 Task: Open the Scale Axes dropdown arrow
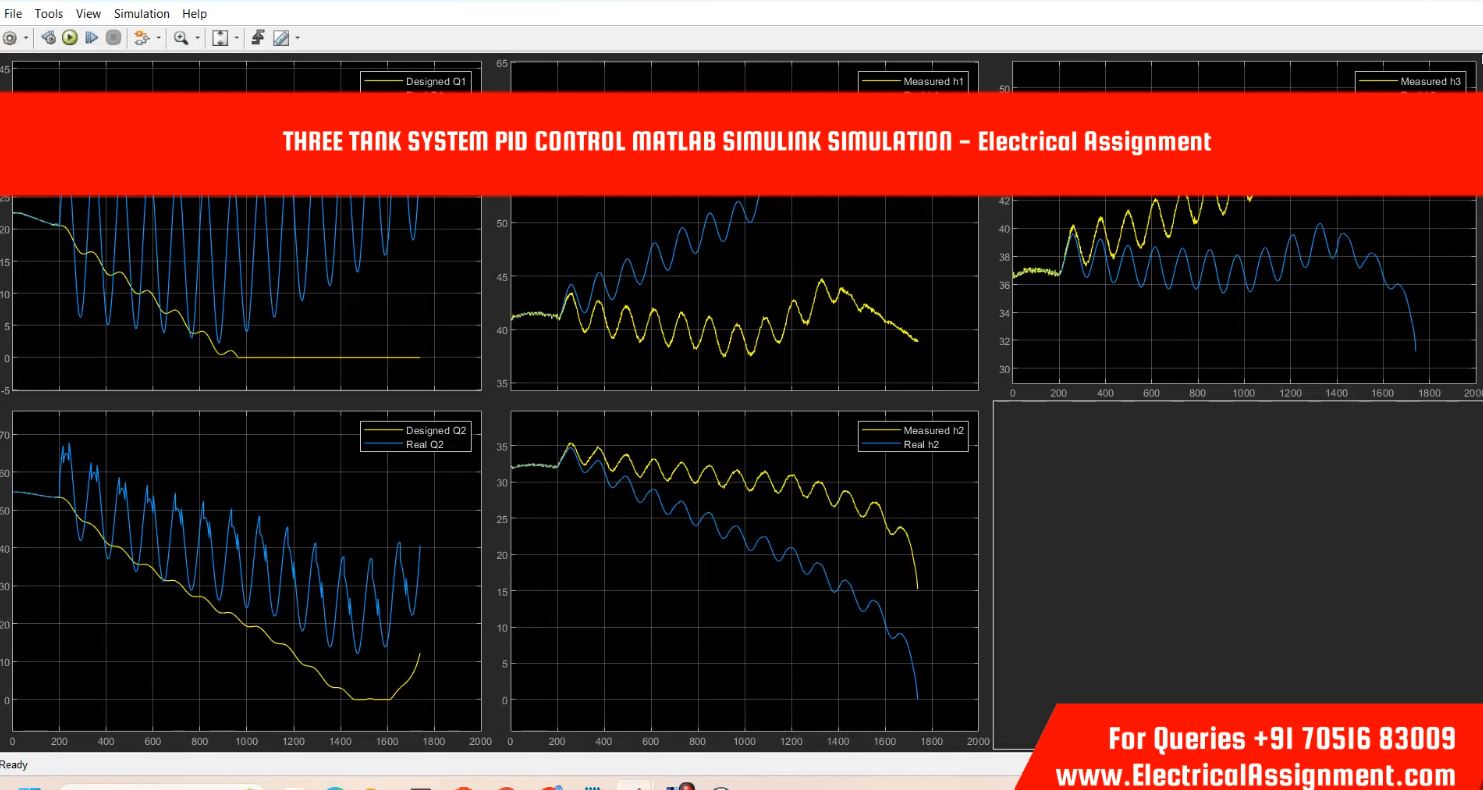pyautogui.click(x=237, y=39)
